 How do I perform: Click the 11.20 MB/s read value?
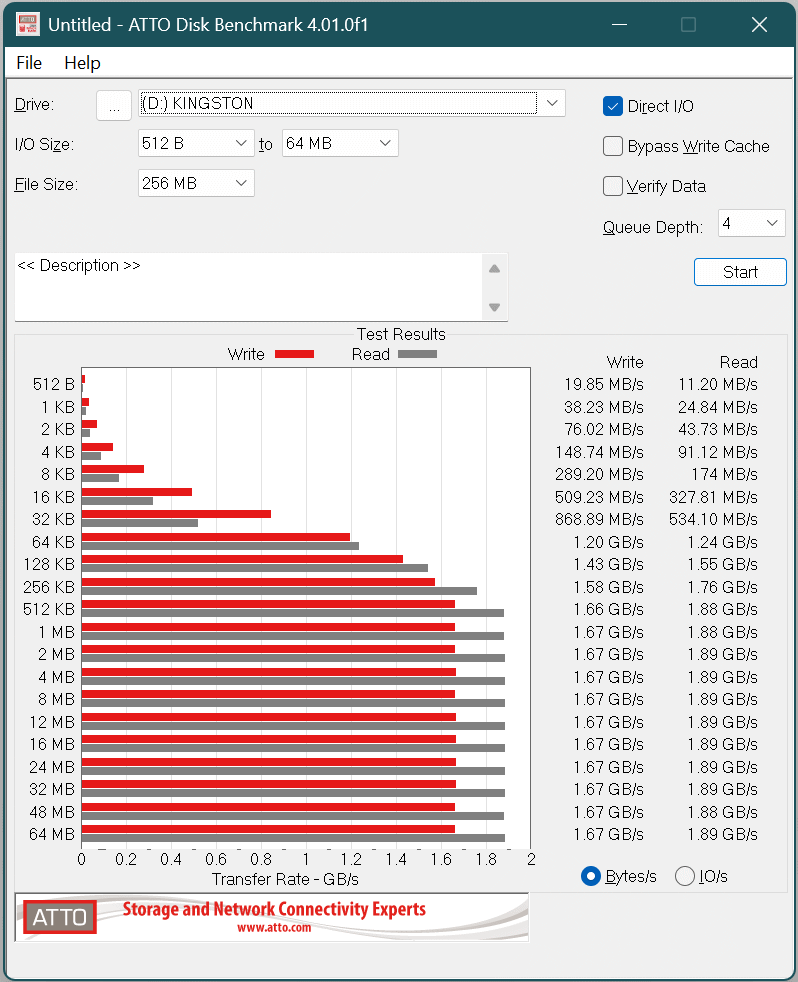coord(718,385)
